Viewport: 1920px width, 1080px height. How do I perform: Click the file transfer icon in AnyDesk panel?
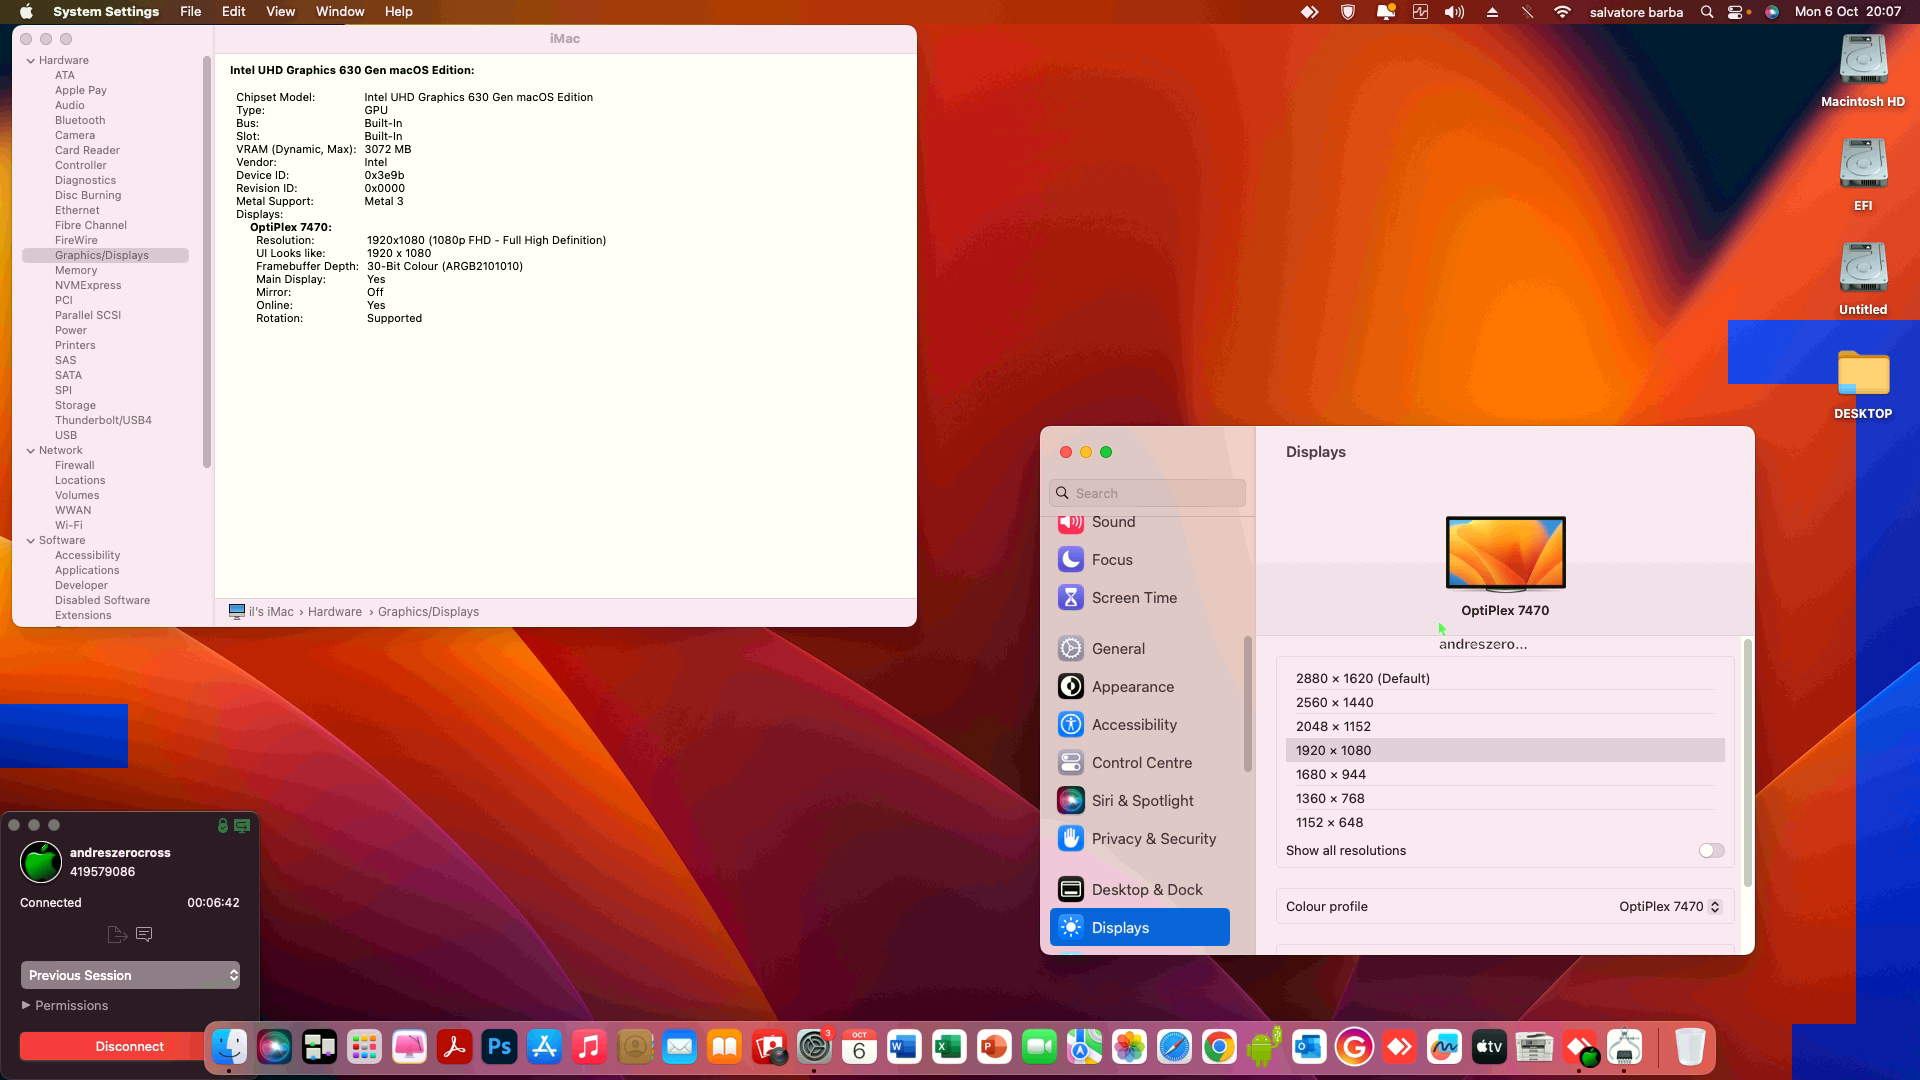point(117,934)
